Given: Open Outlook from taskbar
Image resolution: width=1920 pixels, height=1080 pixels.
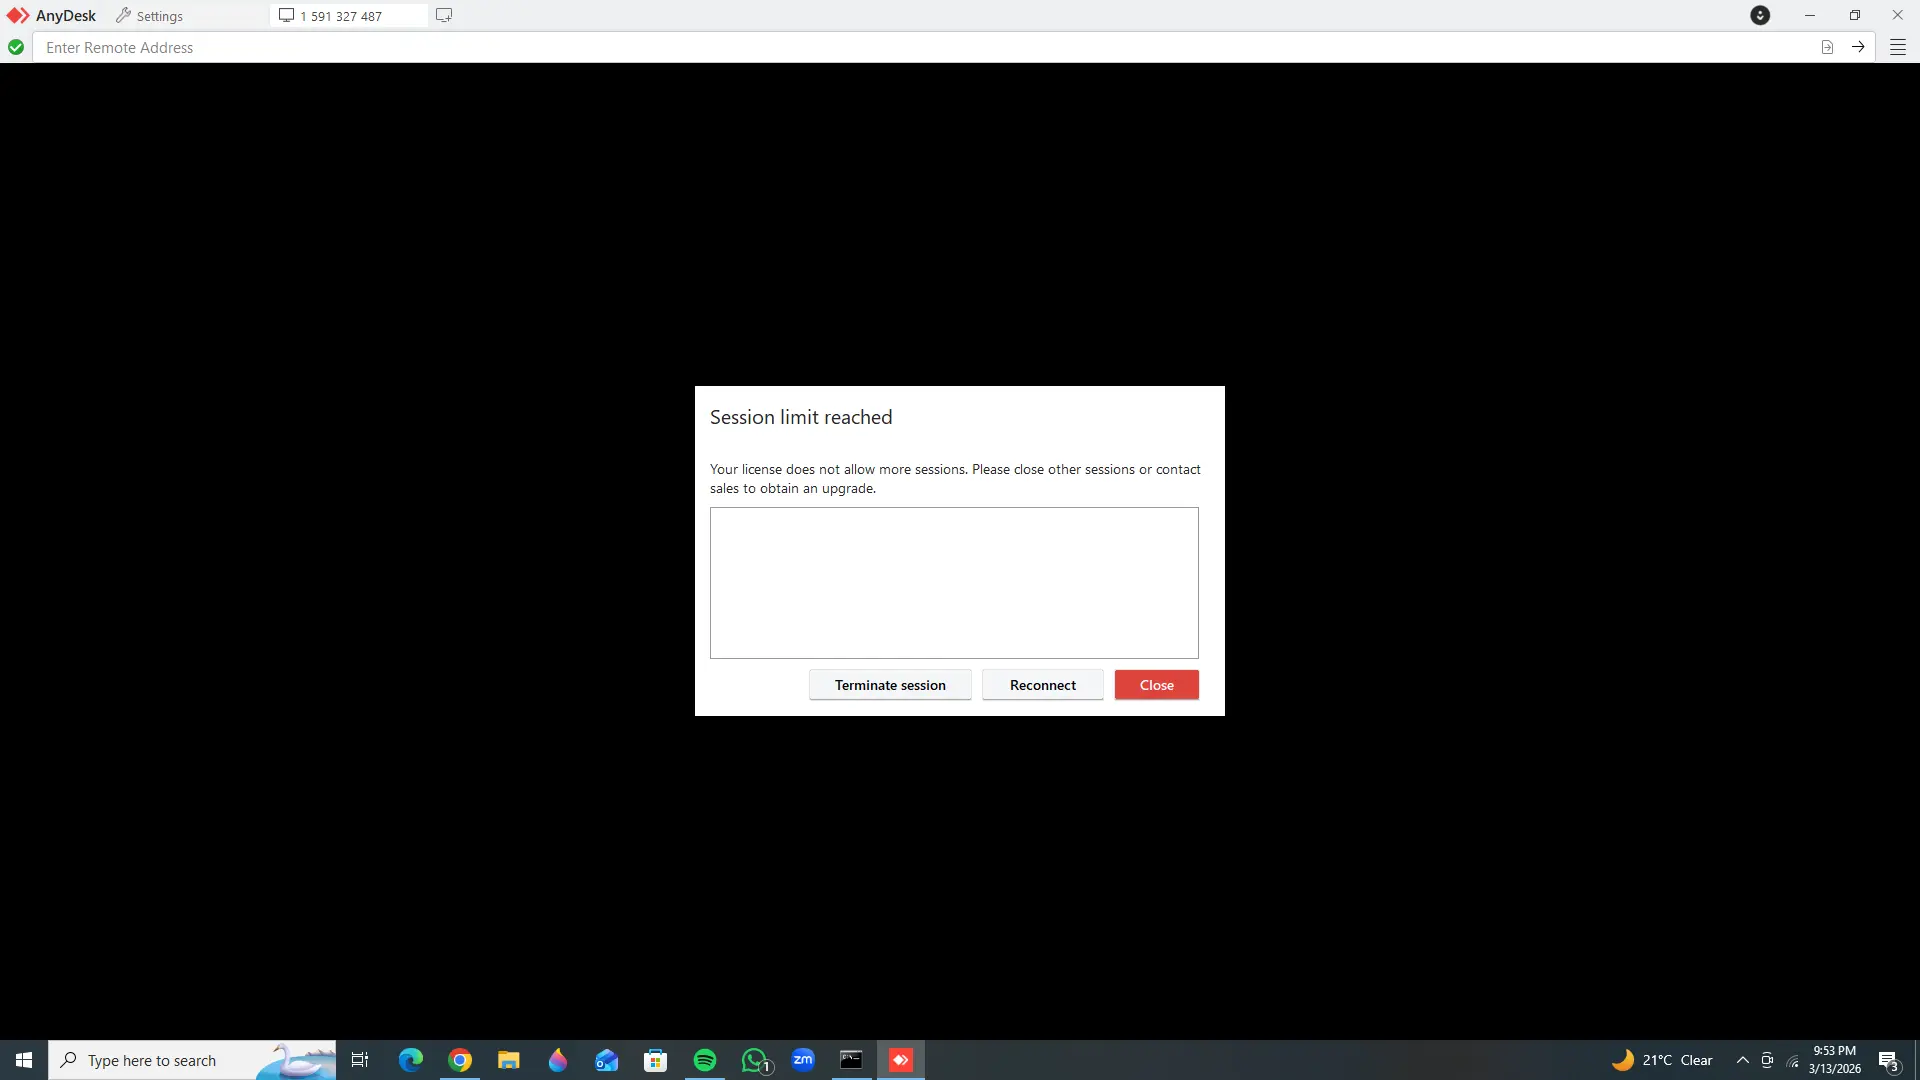Looking at the screenshot, I should [x=607, y=1060].
